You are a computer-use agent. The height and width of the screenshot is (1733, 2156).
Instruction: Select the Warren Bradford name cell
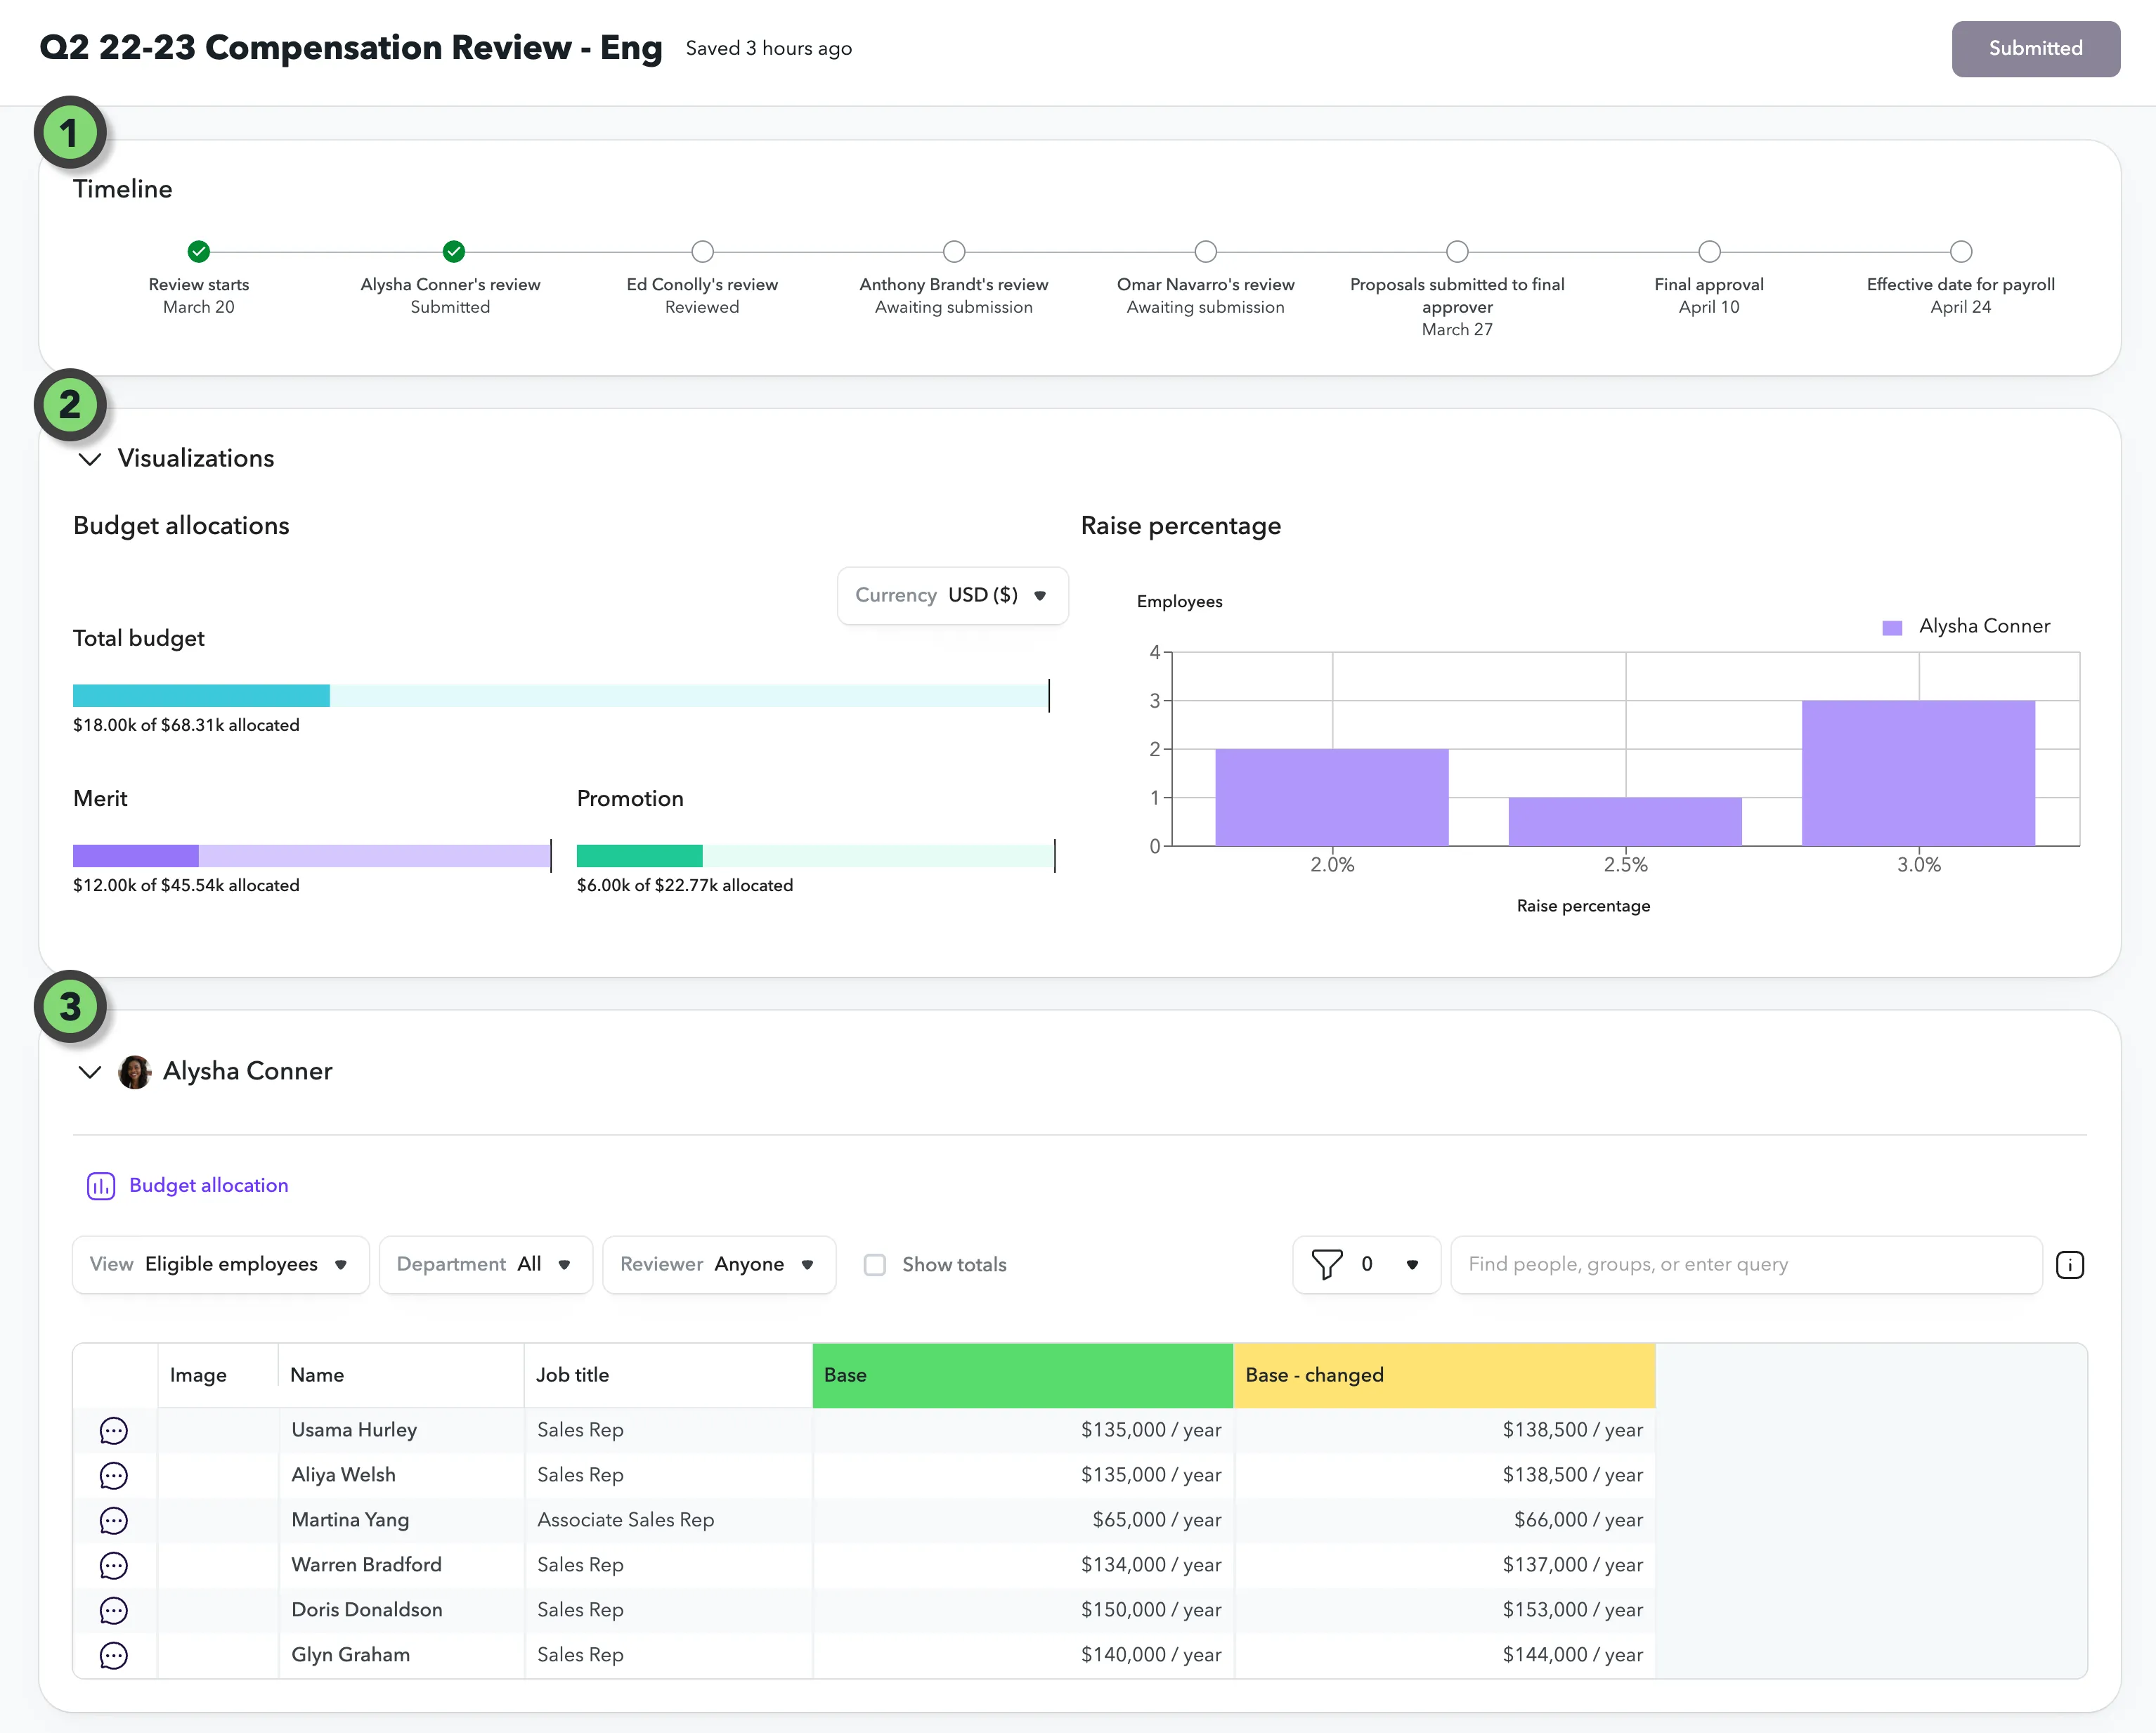401,1565
